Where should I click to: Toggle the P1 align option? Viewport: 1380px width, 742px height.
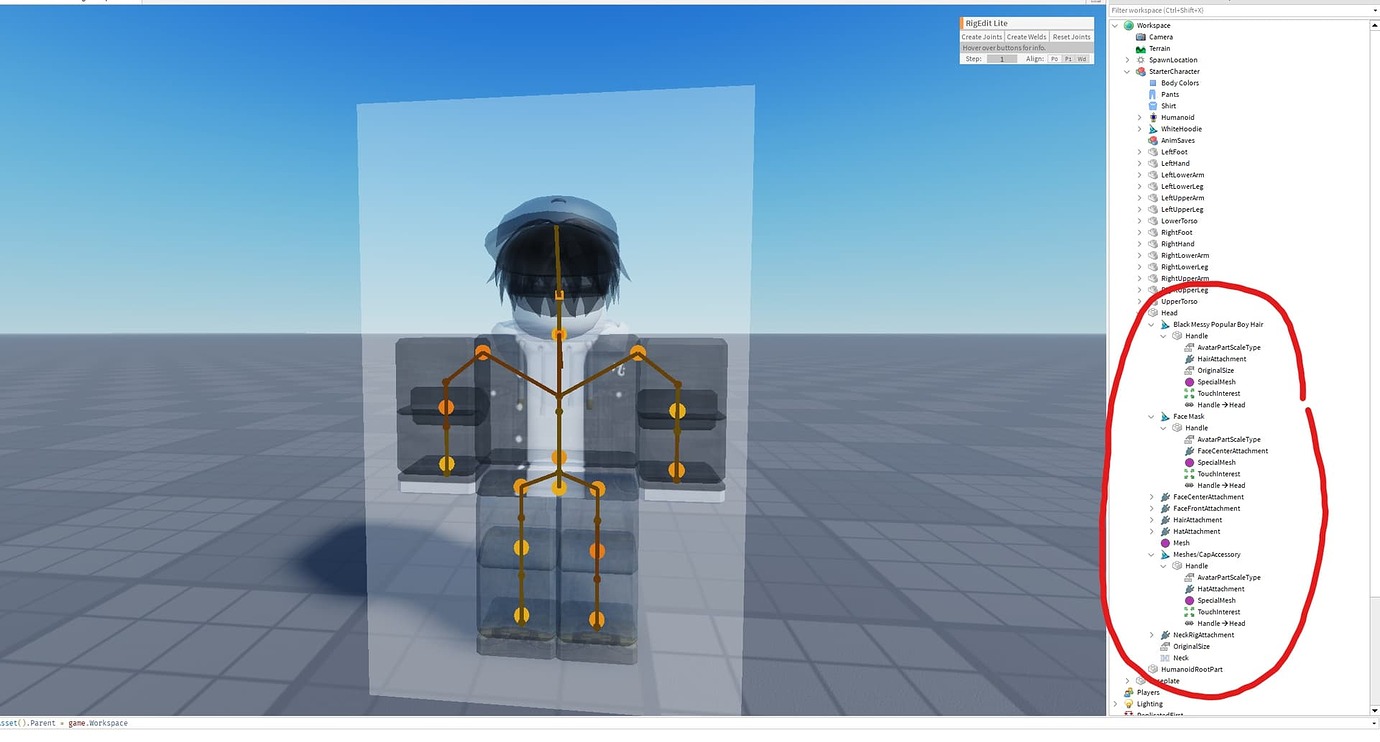coord(1068,58)
